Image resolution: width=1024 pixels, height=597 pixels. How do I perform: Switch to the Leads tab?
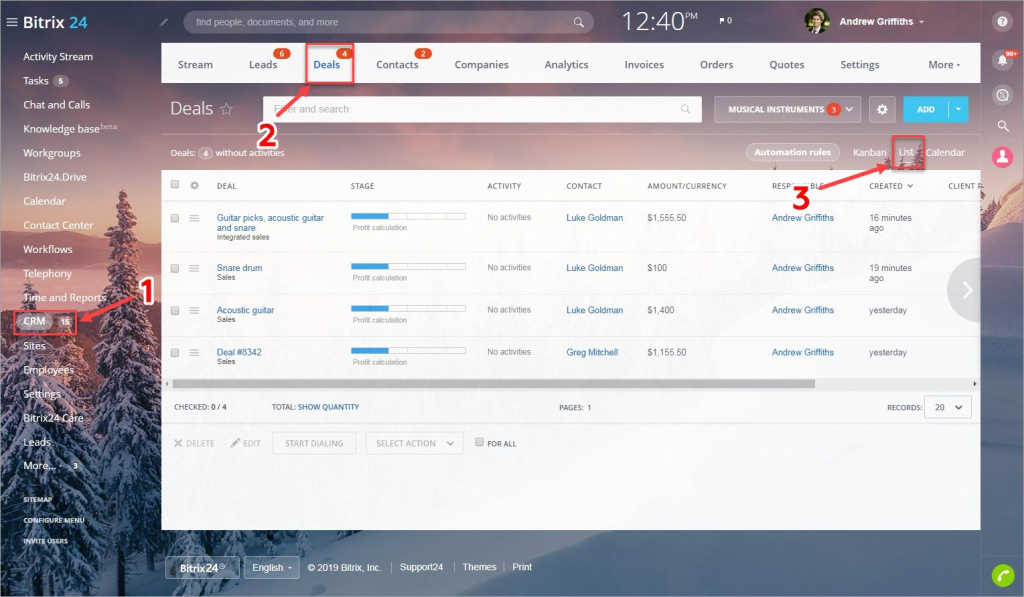[263, 65]
